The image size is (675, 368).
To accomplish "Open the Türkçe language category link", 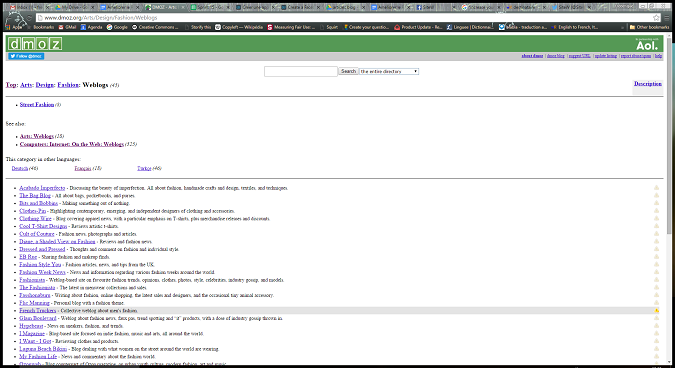I will [x=144, y=168].
